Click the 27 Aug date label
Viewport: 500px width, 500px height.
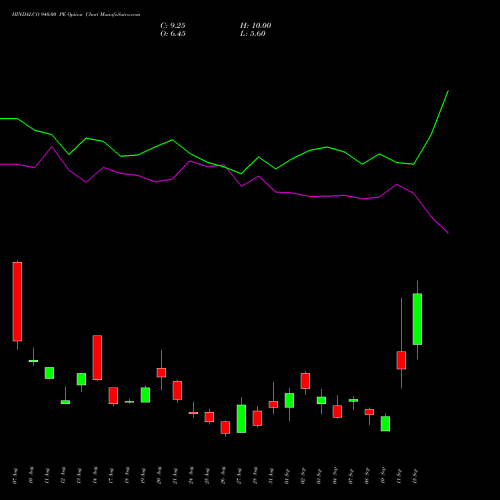(239, 476)
